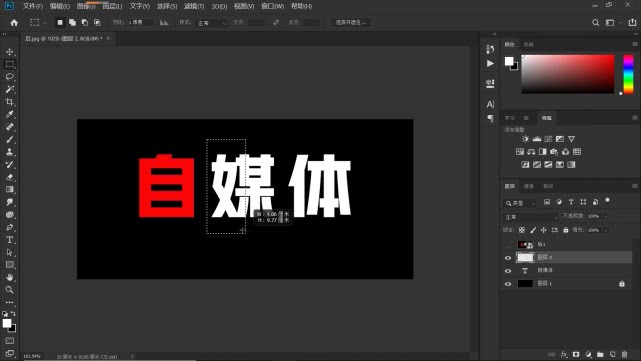The width and height of the screenshot is (641, 361).
Task: Select the Eyedropper tool
Action: pos(10,114)
